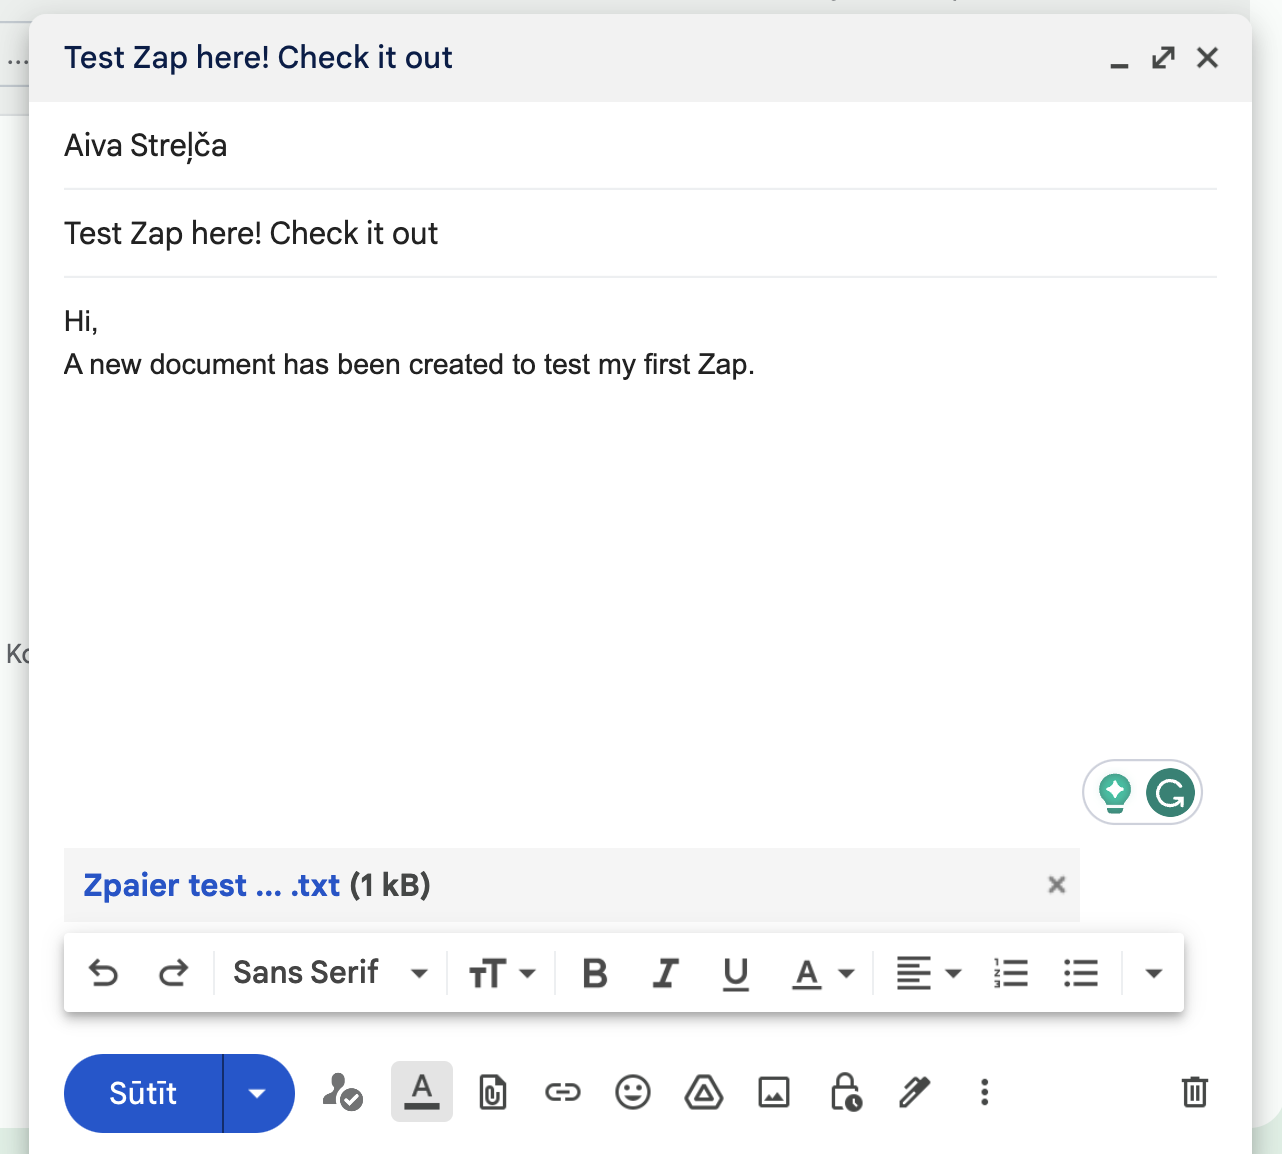Toggle italic formatting
The height and width of the screenshot is (1154, 1282).
665,971
